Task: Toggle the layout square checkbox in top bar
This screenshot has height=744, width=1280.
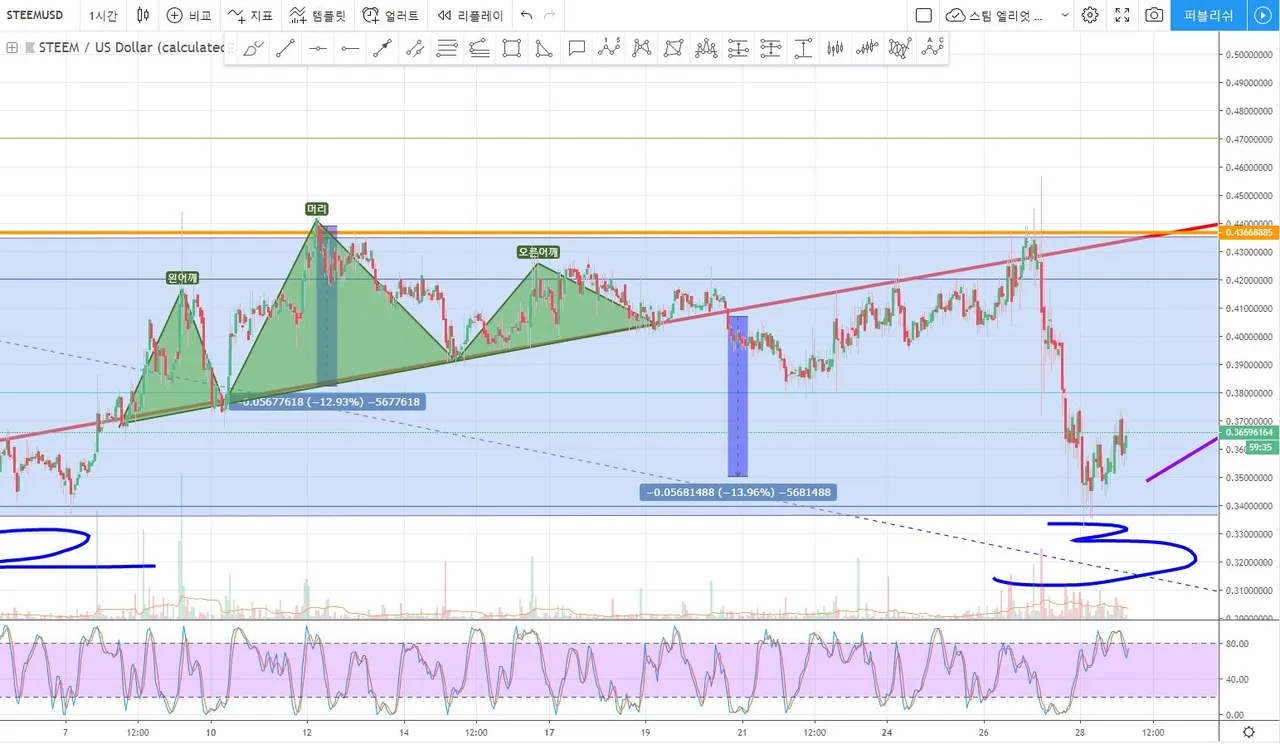Action: (924, 15)
